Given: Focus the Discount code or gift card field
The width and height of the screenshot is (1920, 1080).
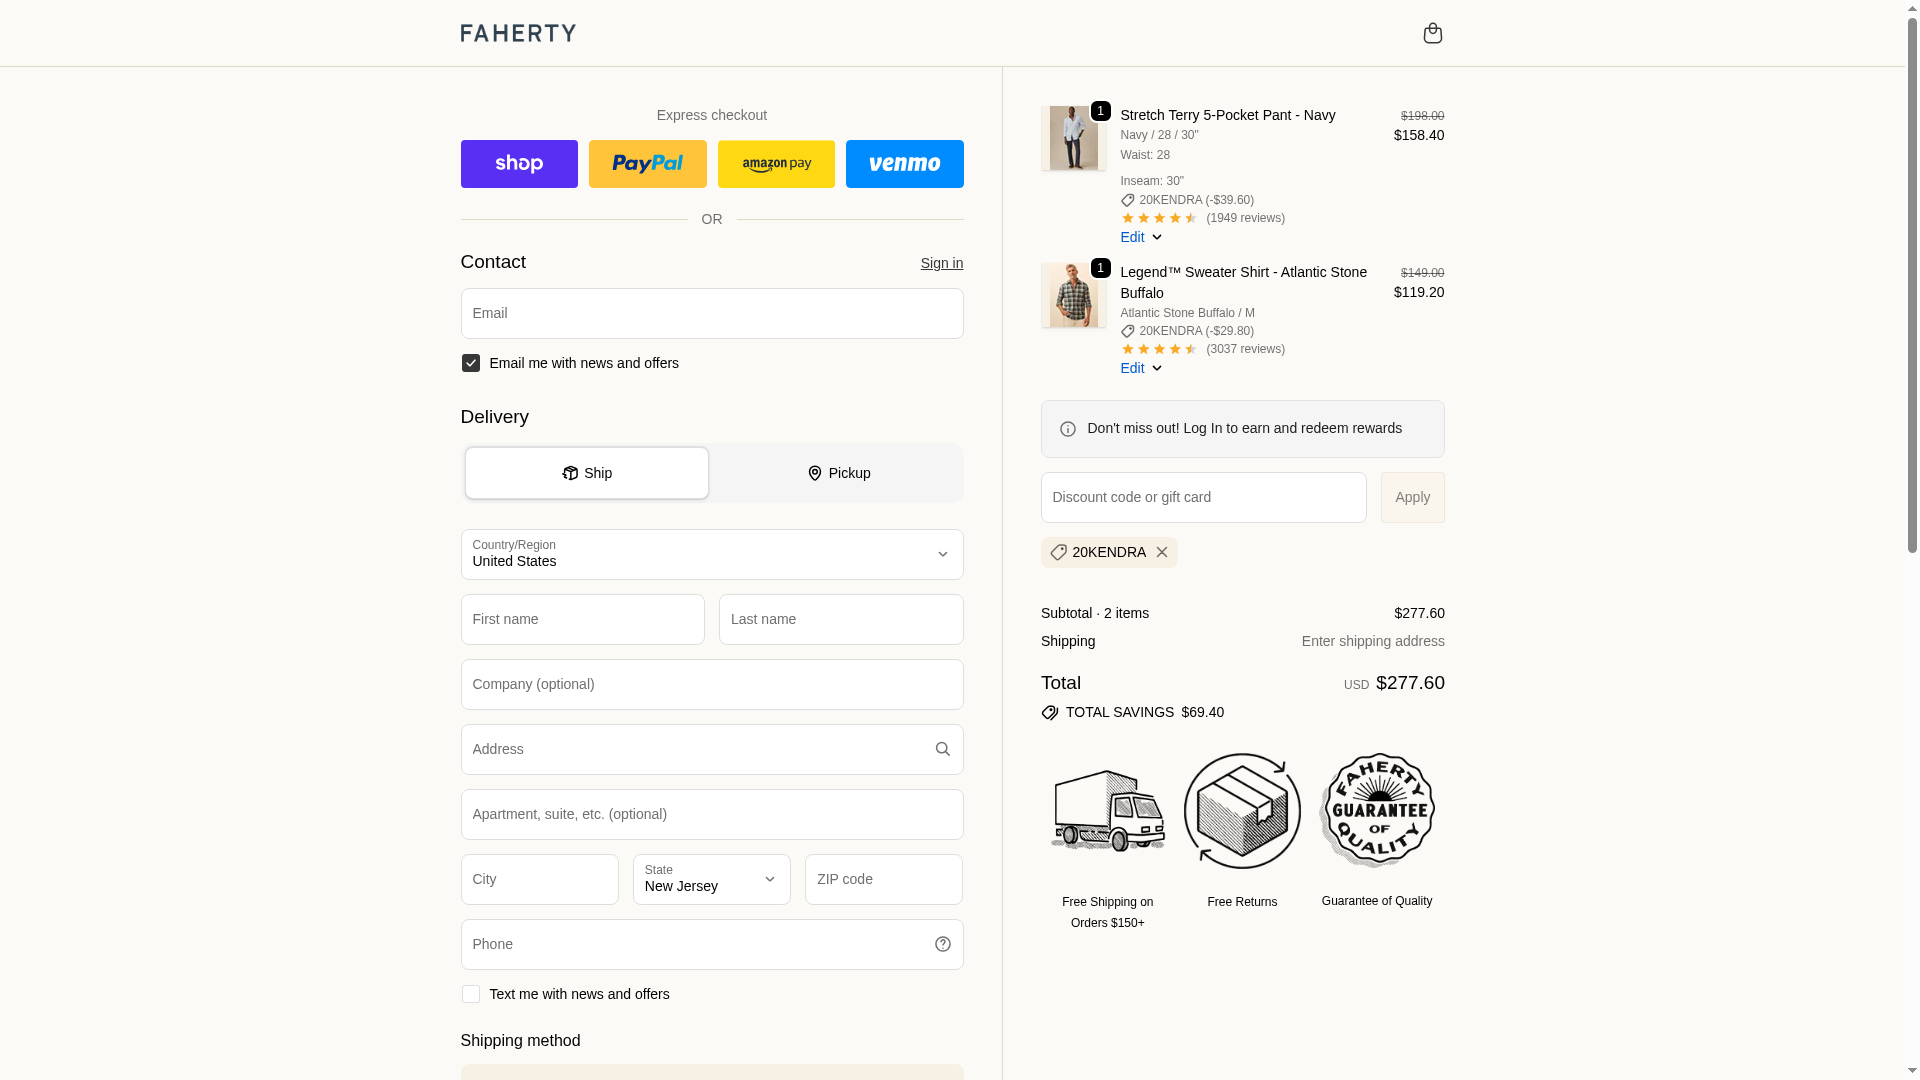Looking at the screenshot, I should click(1203, 497).
